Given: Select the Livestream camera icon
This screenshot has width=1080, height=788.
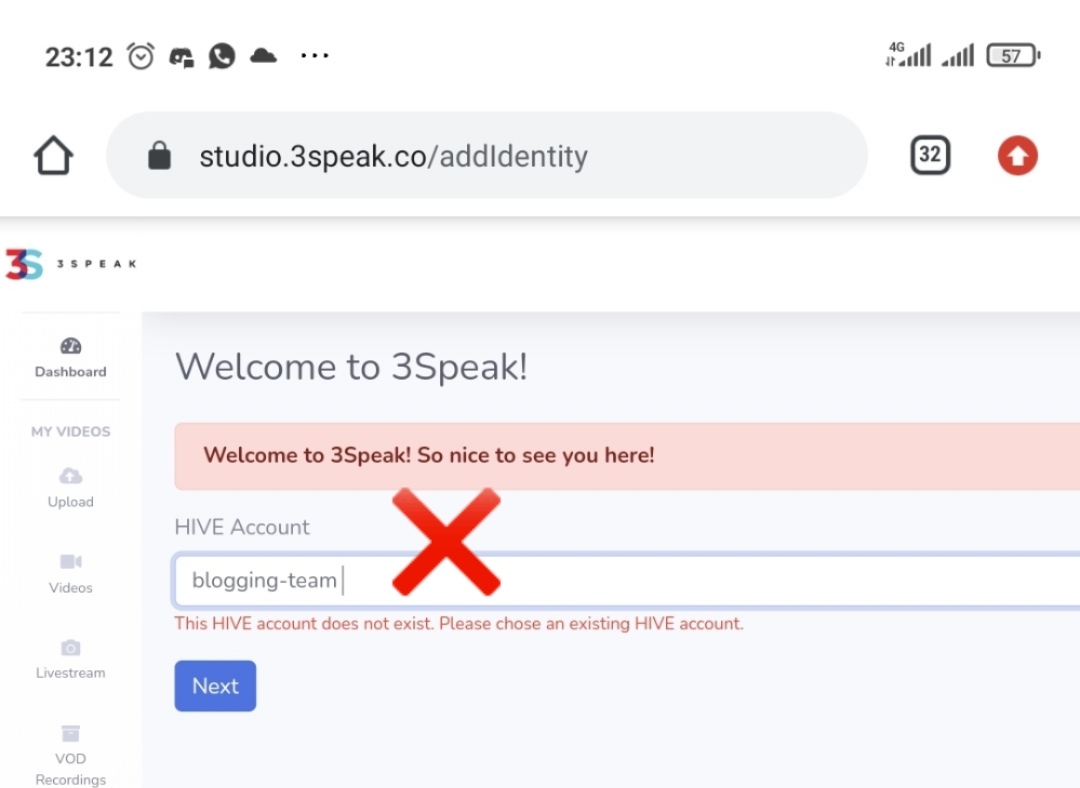Looking at the screenshot, I should tap(70, 647).
